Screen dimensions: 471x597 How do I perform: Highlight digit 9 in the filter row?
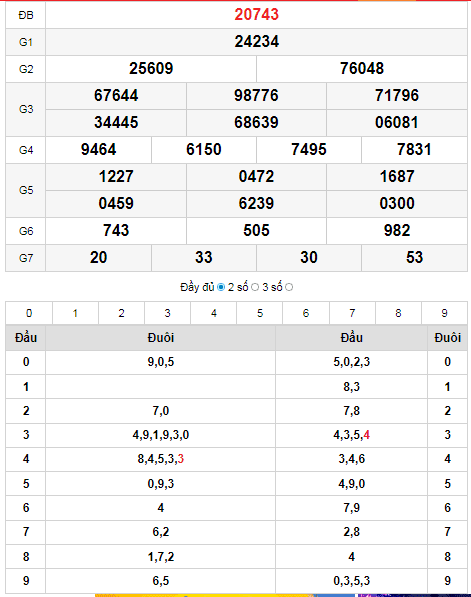coord(444,313)
